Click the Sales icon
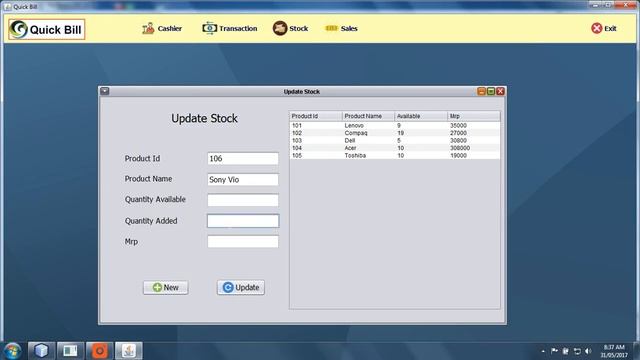This screenshot has width=640, height=360. coord(331,28)
